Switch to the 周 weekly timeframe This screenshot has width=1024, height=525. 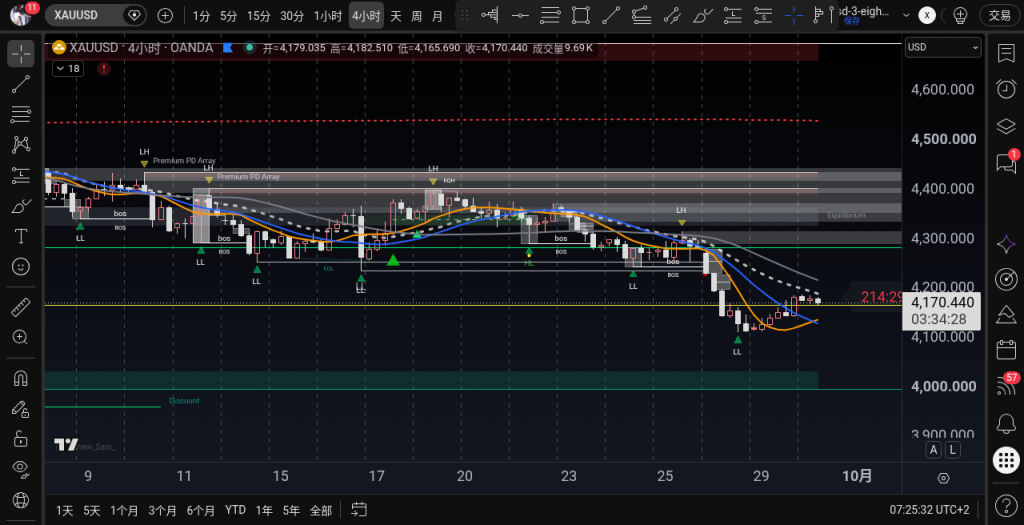(417, 16)
